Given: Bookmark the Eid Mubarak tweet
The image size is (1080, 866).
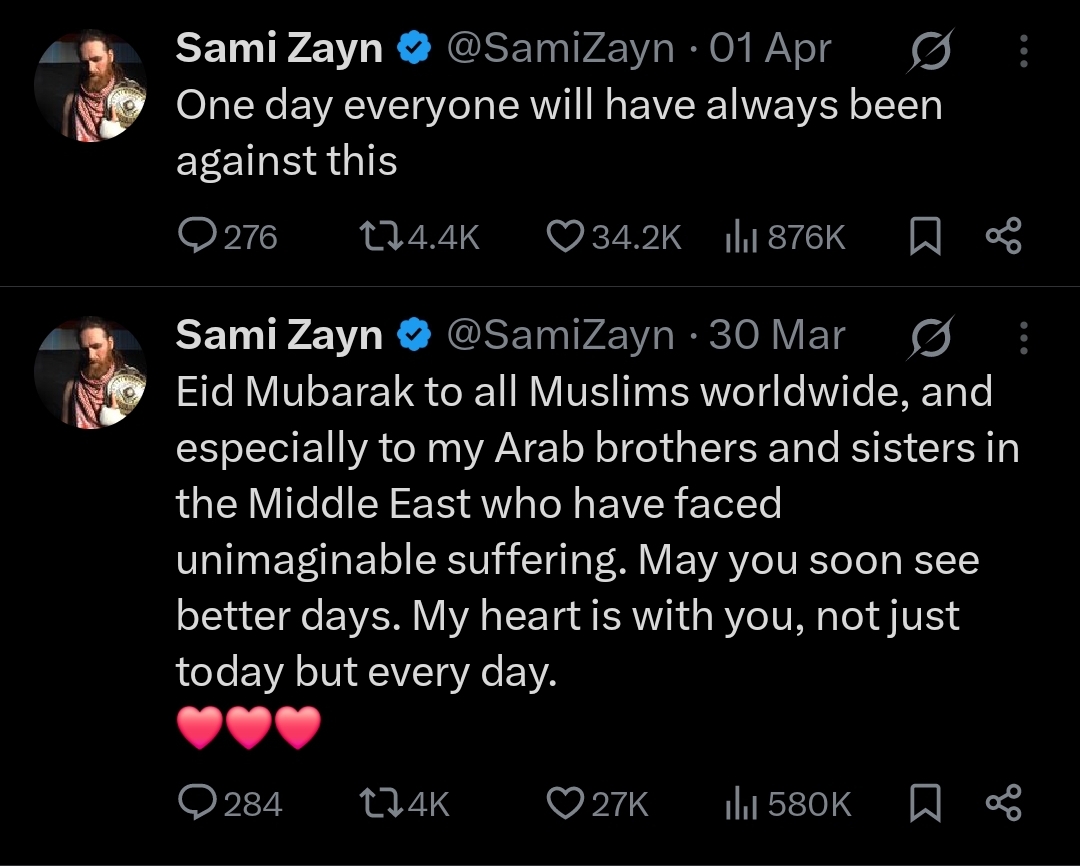Looking at the screenshot, I should coord(926,803).
